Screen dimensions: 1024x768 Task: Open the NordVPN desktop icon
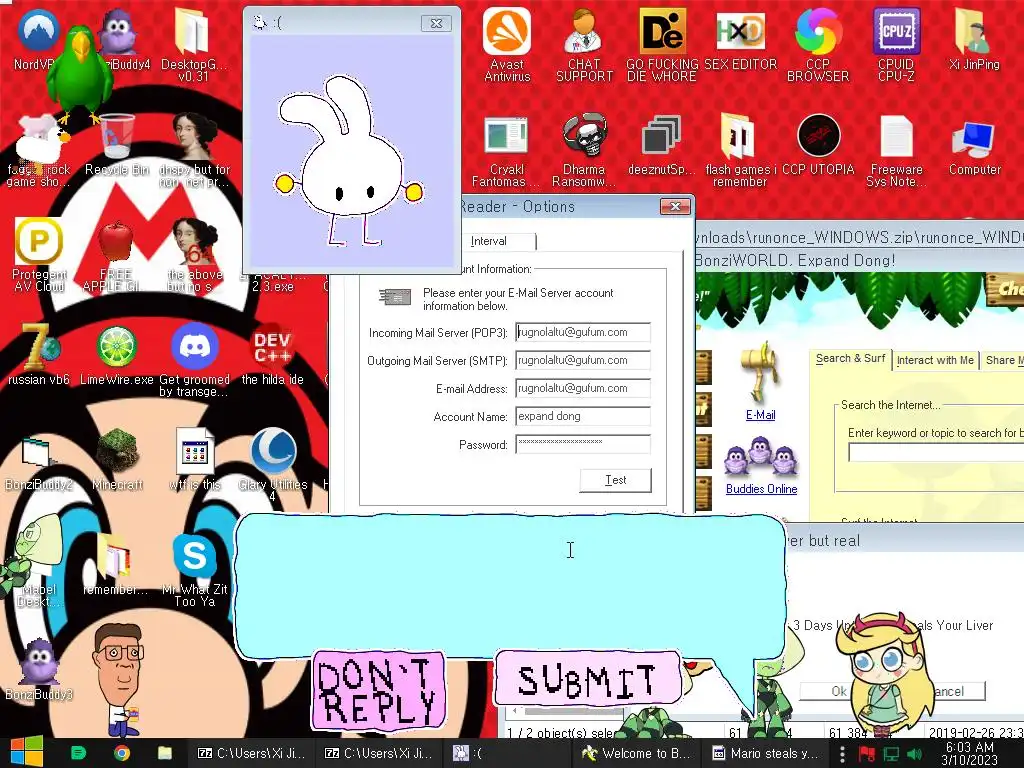coord(38,30)
